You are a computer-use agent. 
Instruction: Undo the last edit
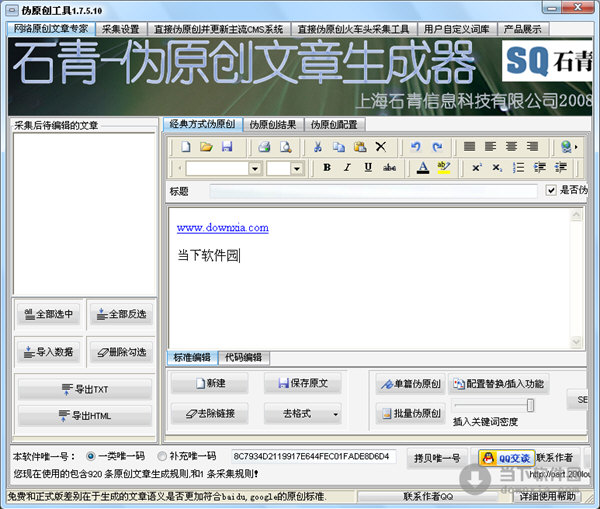point(416,147)
